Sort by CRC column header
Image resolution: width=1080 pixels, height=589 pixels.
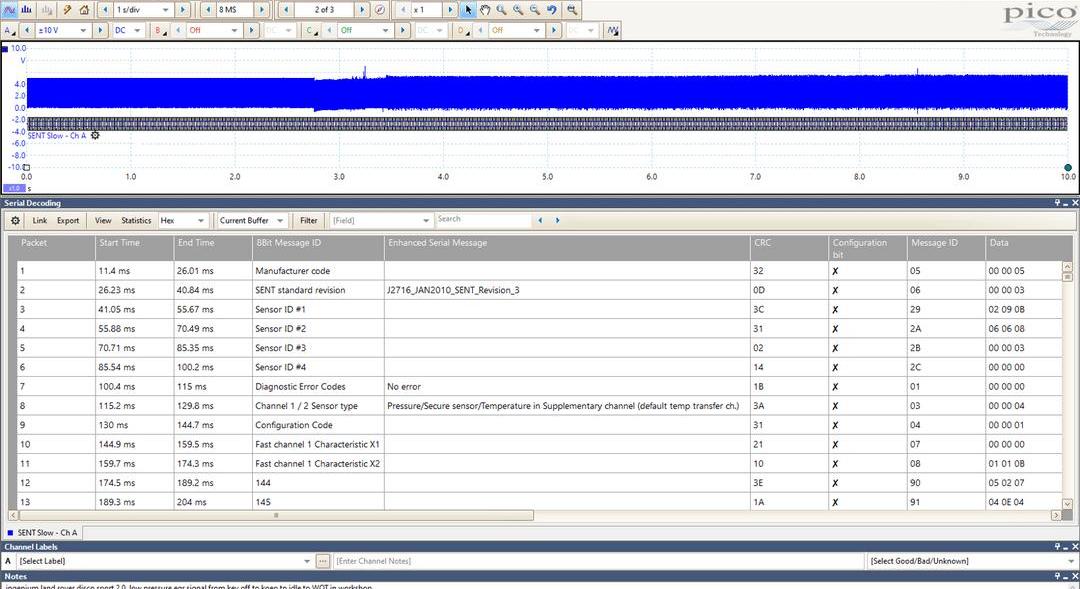[x=789, y=248]
